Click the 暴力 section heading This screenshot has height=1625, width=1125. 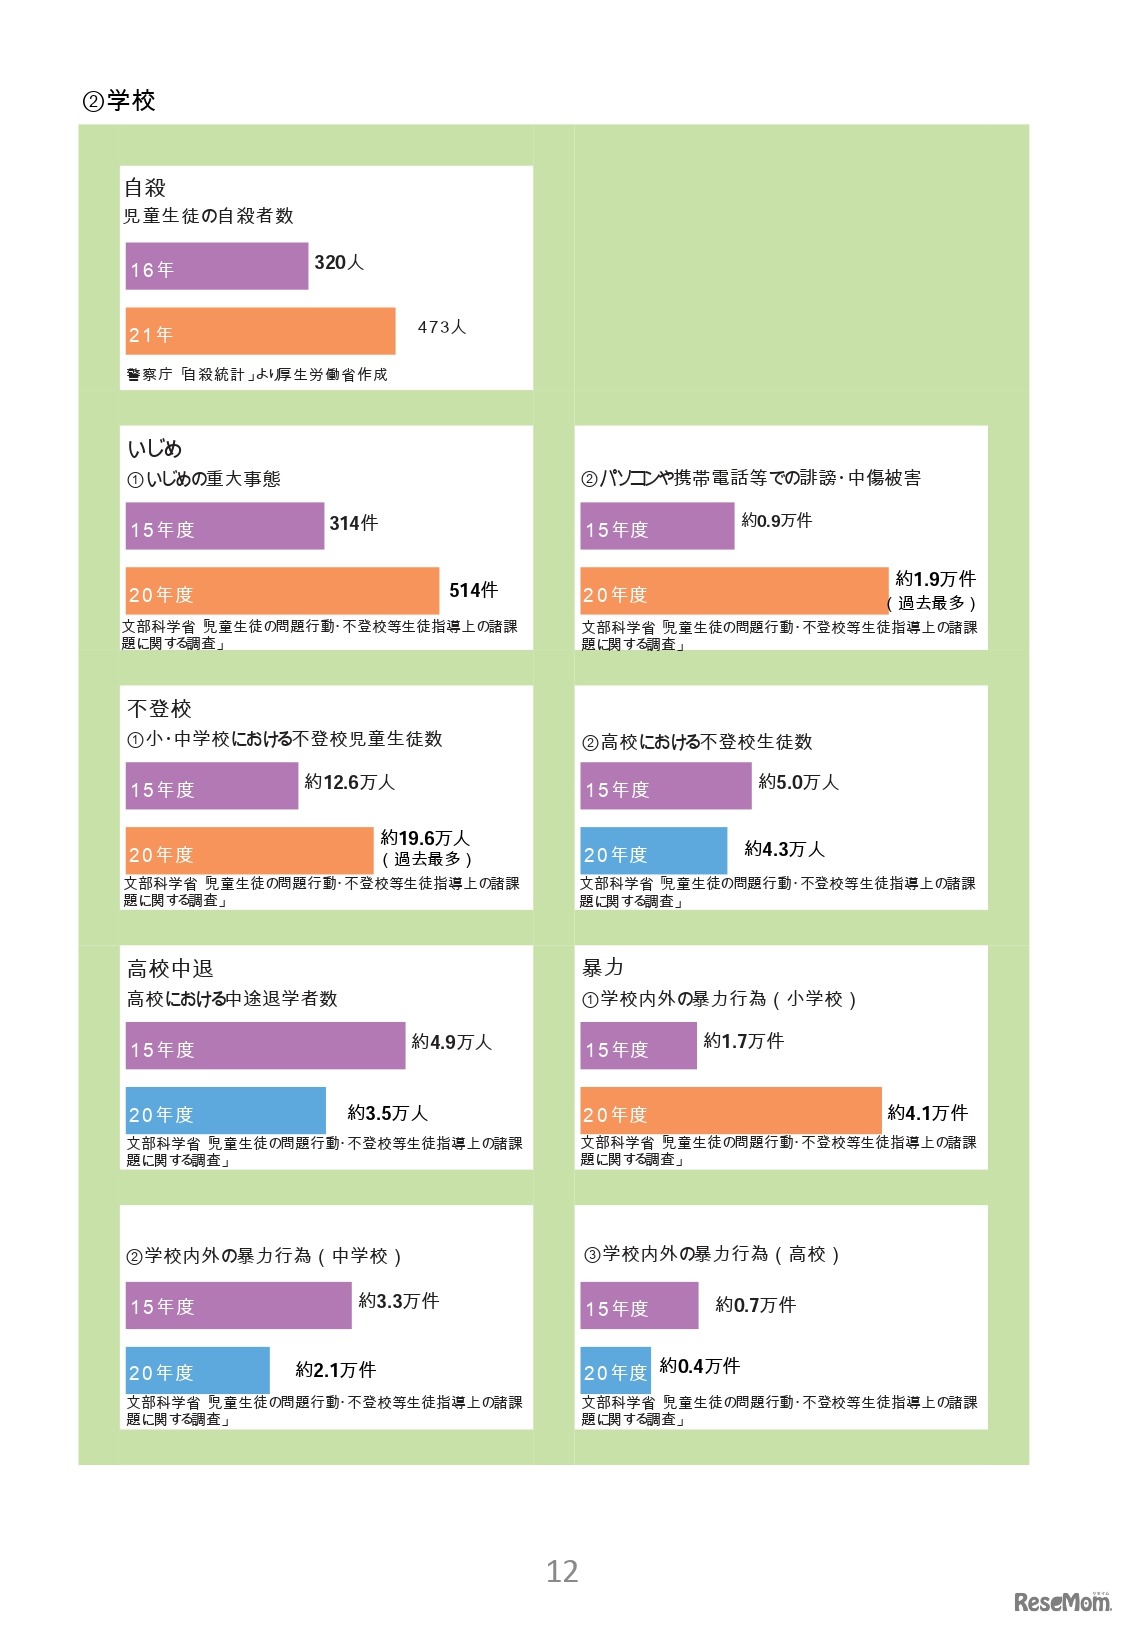pos(603,967)
